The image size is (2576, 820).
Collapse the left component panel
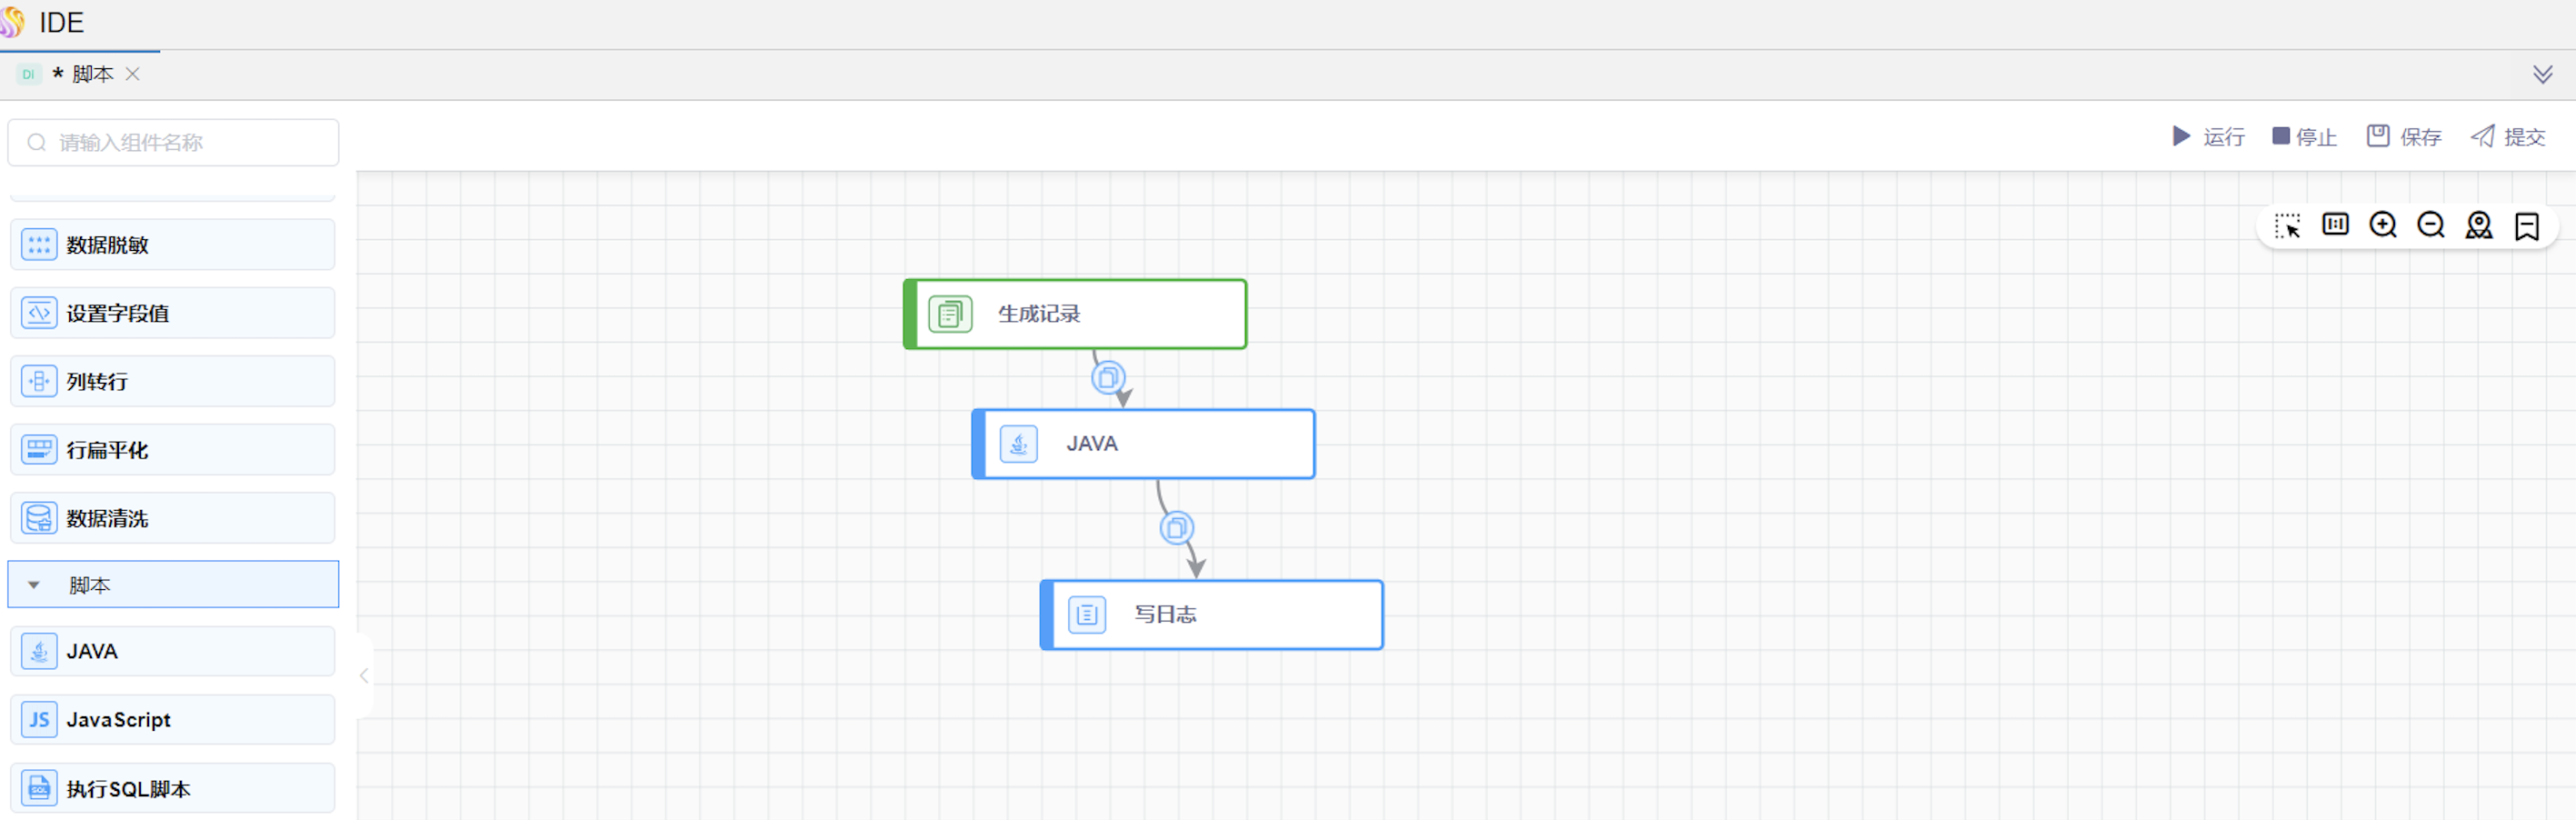tap(364, 676)
